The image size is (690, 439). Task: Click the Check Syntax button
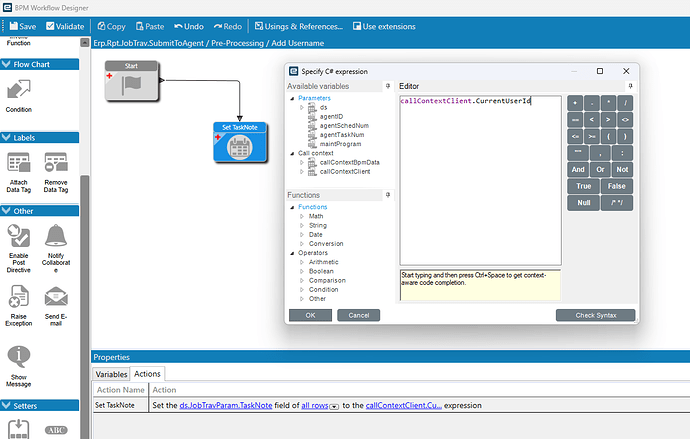pyautogui.click(x=595, y=315)
